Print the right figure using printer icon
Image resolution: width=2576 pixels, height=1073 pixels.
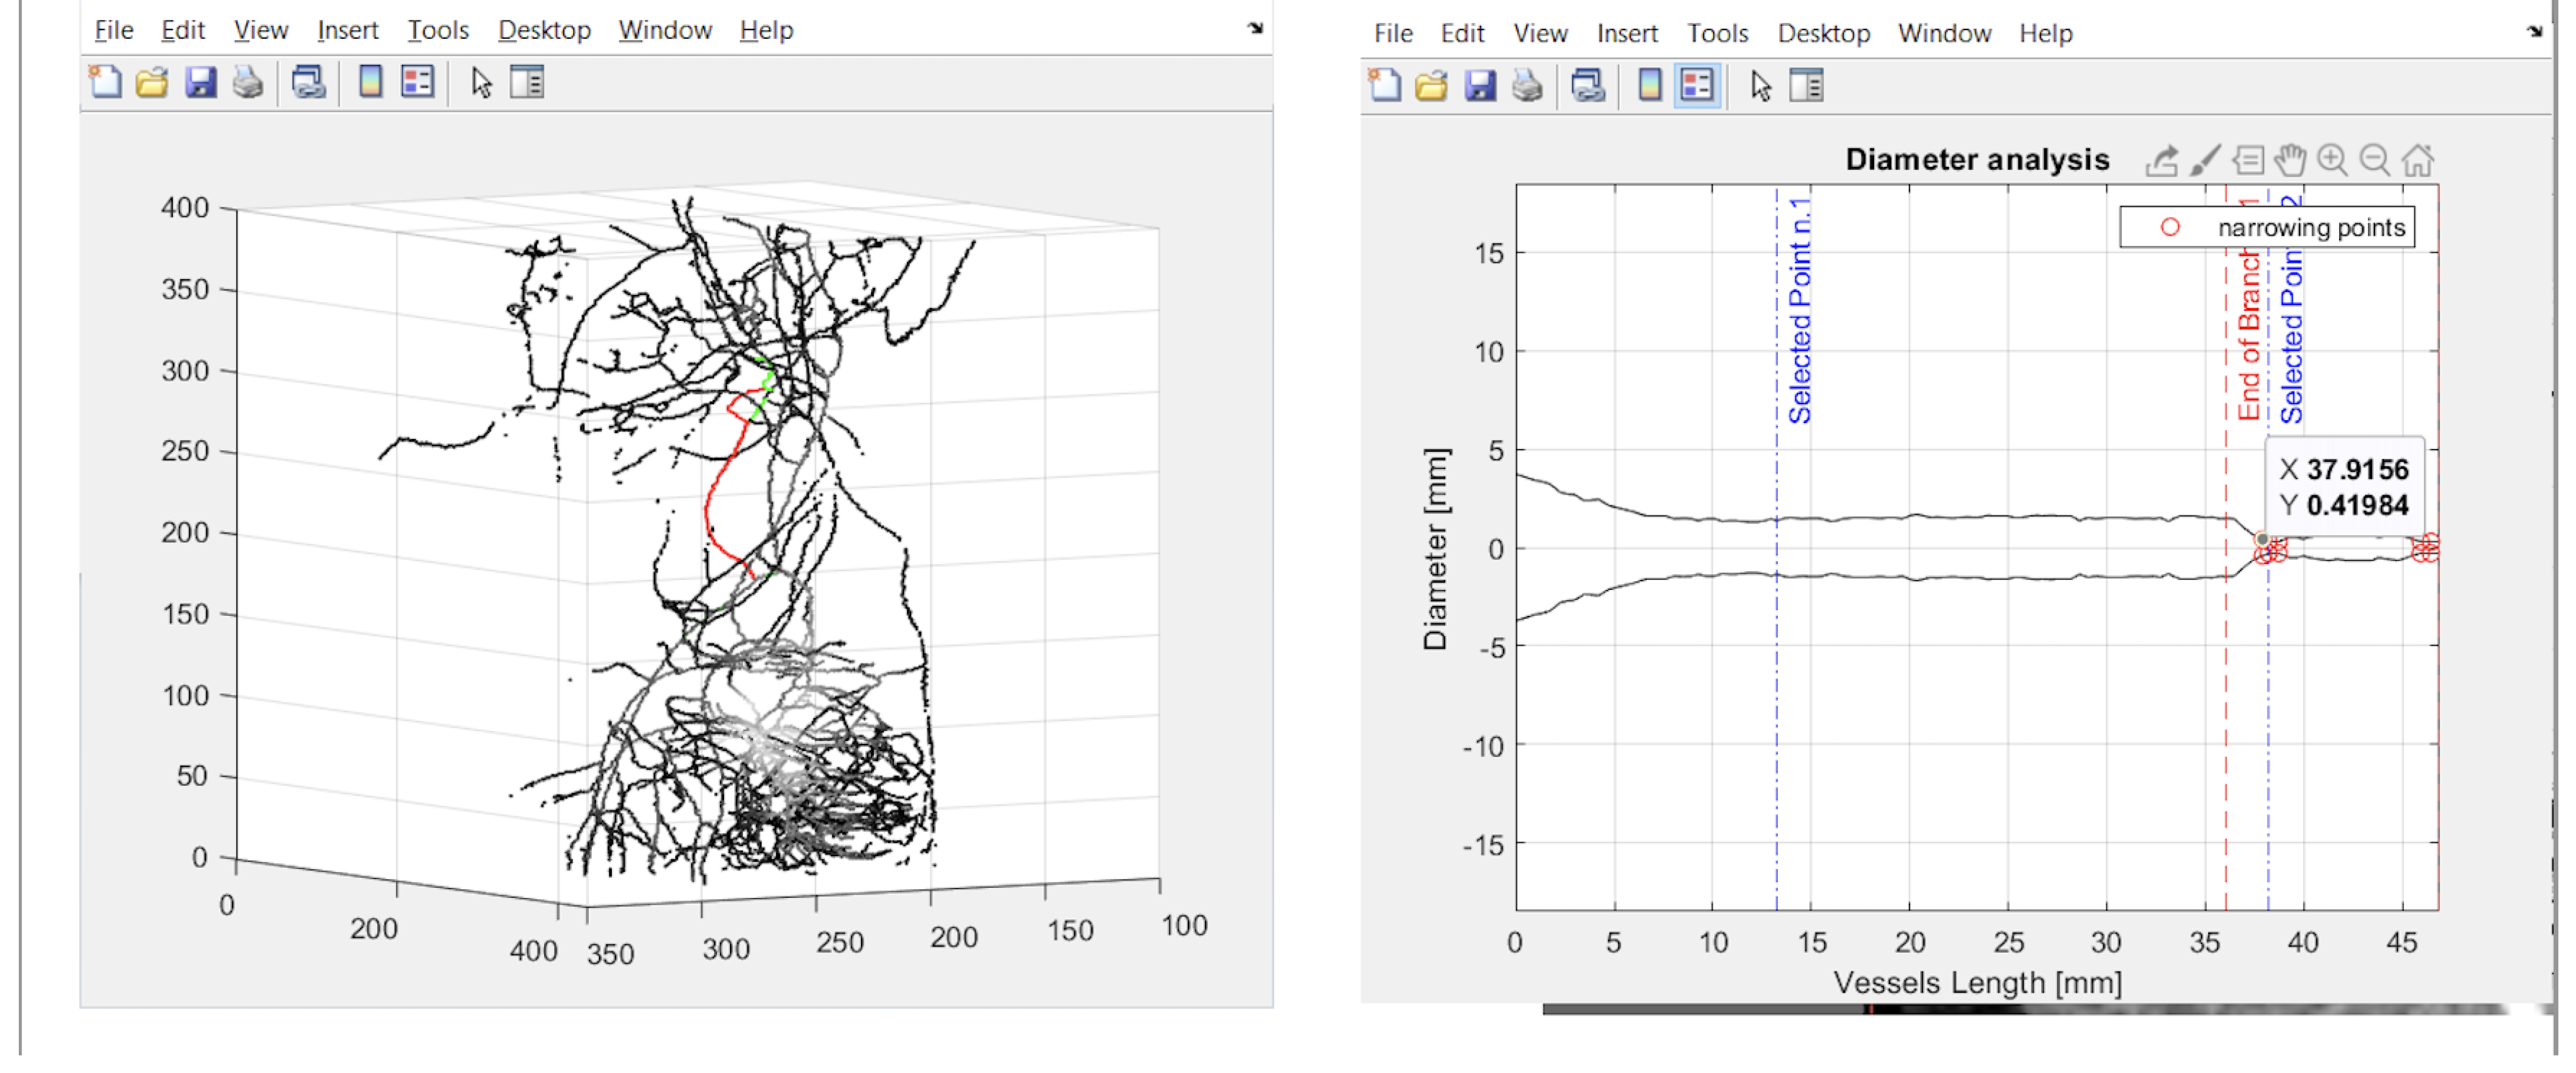[1526, 86]
